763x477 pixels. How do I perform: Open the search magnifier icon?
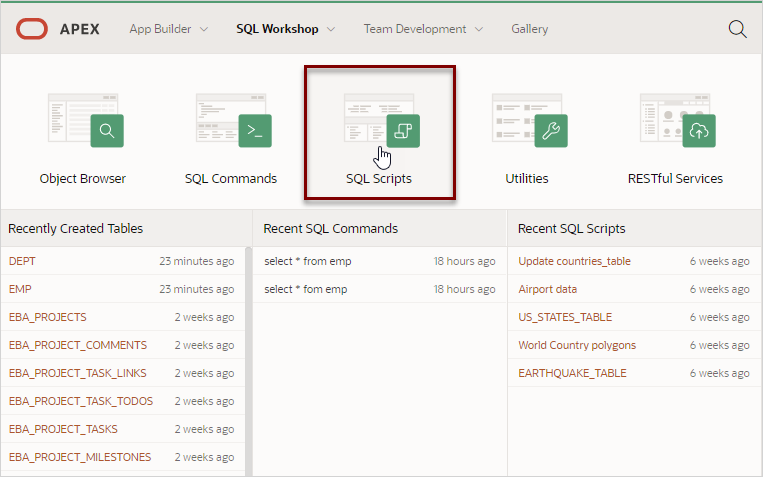[x=737, y=29]
